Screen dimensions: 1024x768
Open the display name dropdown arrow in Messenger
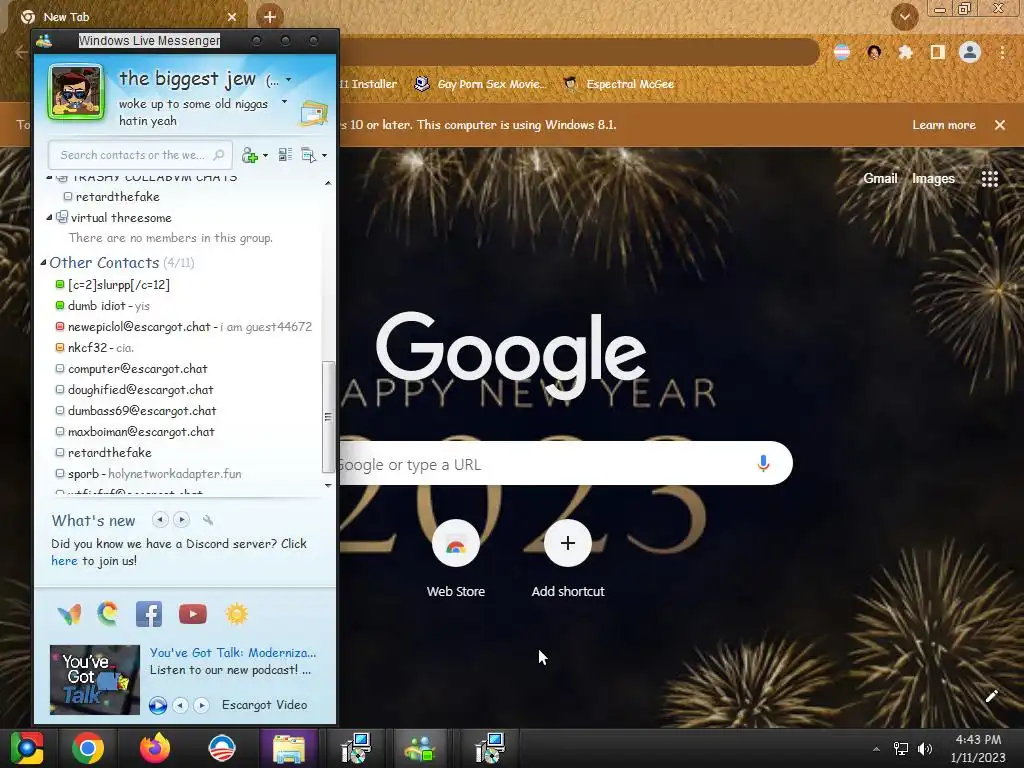click(x=289, y=80)
